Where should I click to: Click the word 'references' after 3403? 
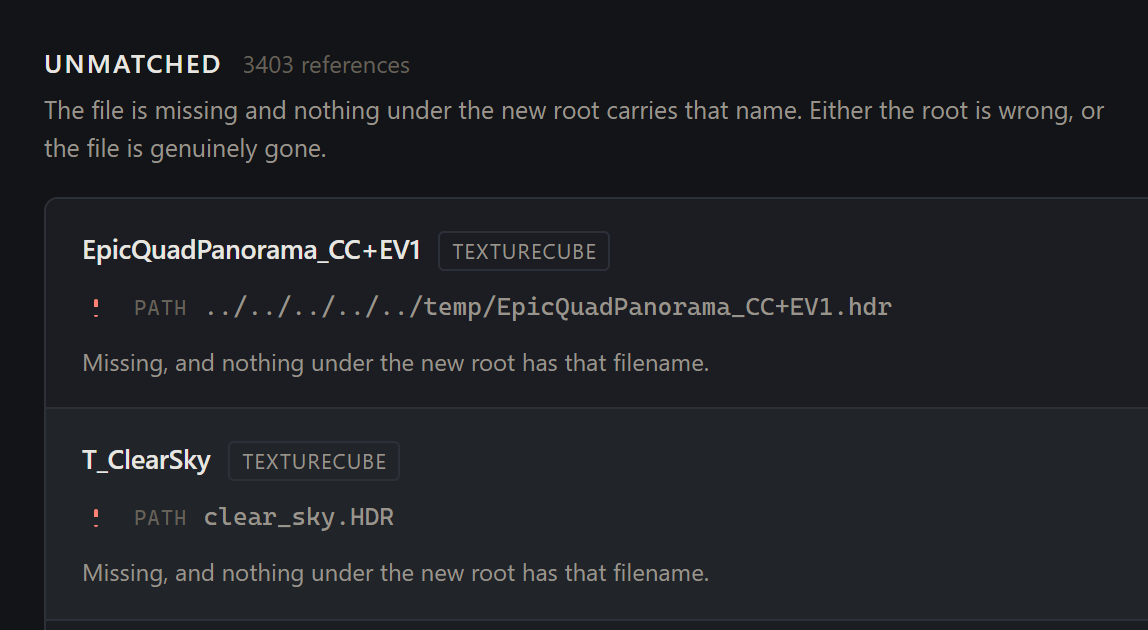click(x=355, y=65)
